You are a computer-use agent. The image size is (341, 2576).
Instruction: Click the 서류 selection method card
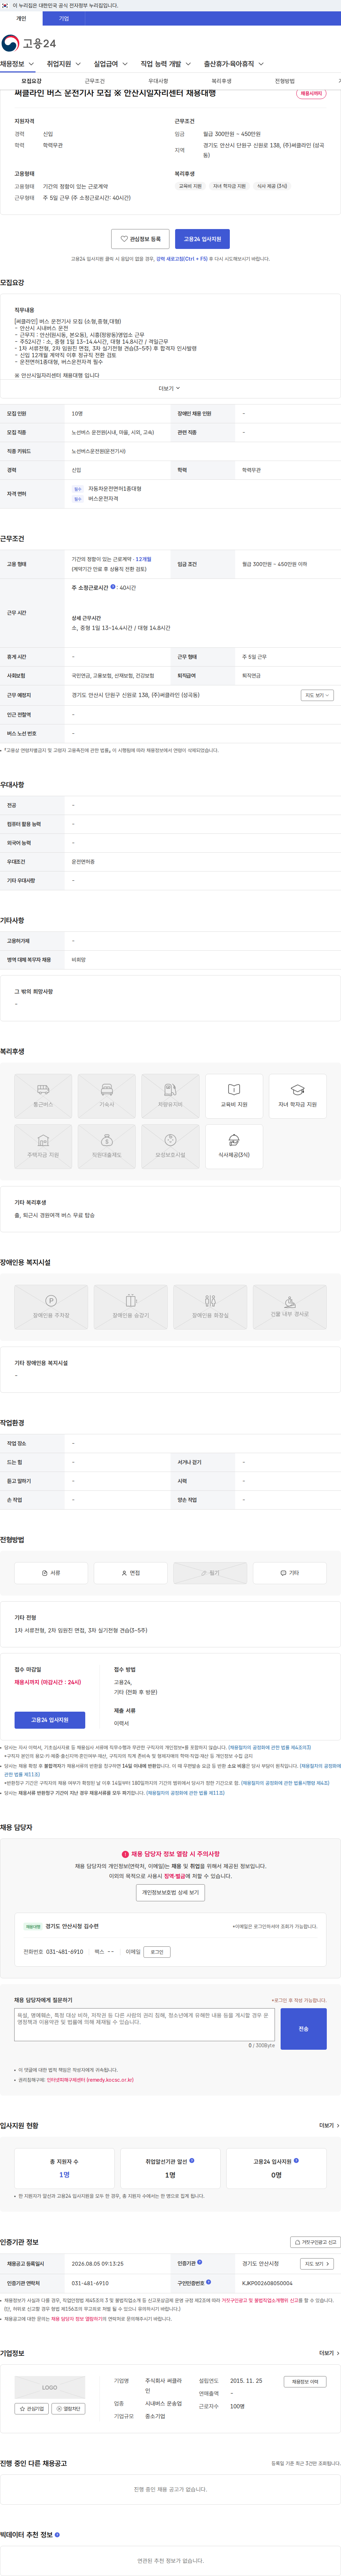click(x=51, y=1573)
